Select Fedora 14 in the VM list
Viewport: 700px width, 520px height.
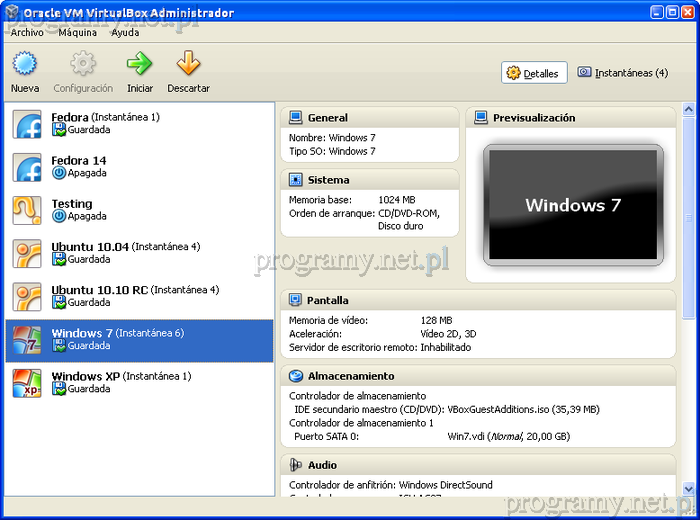pyautogui.click(x=79, y=161)
